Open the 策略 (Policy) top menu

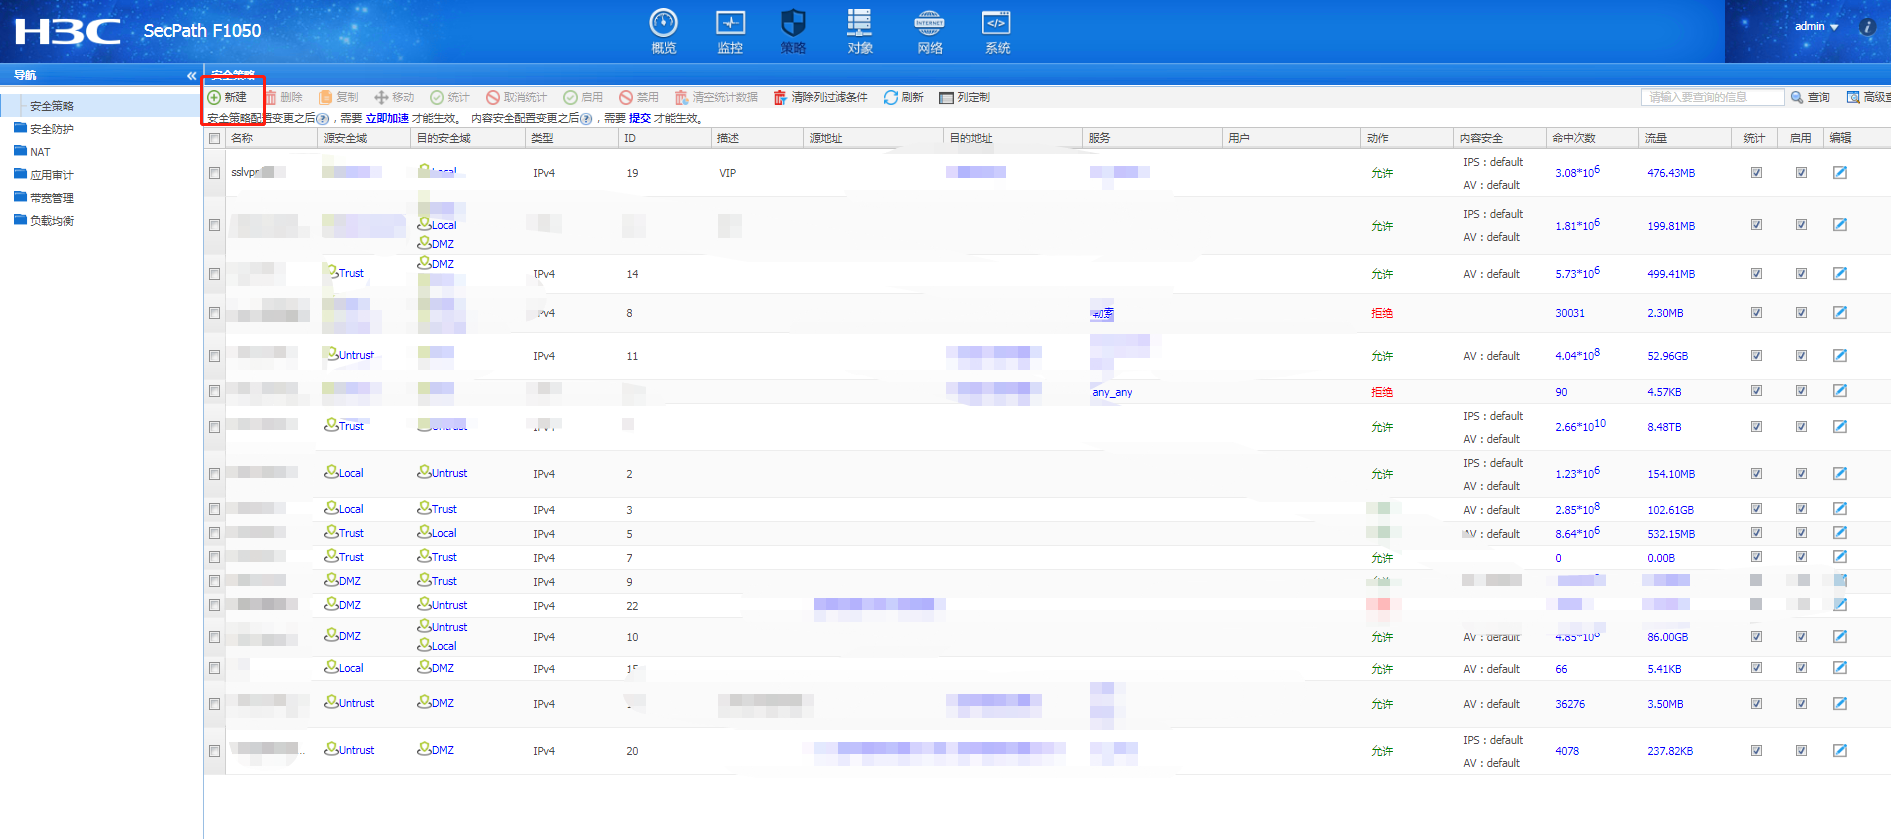[x=793, y=31]
